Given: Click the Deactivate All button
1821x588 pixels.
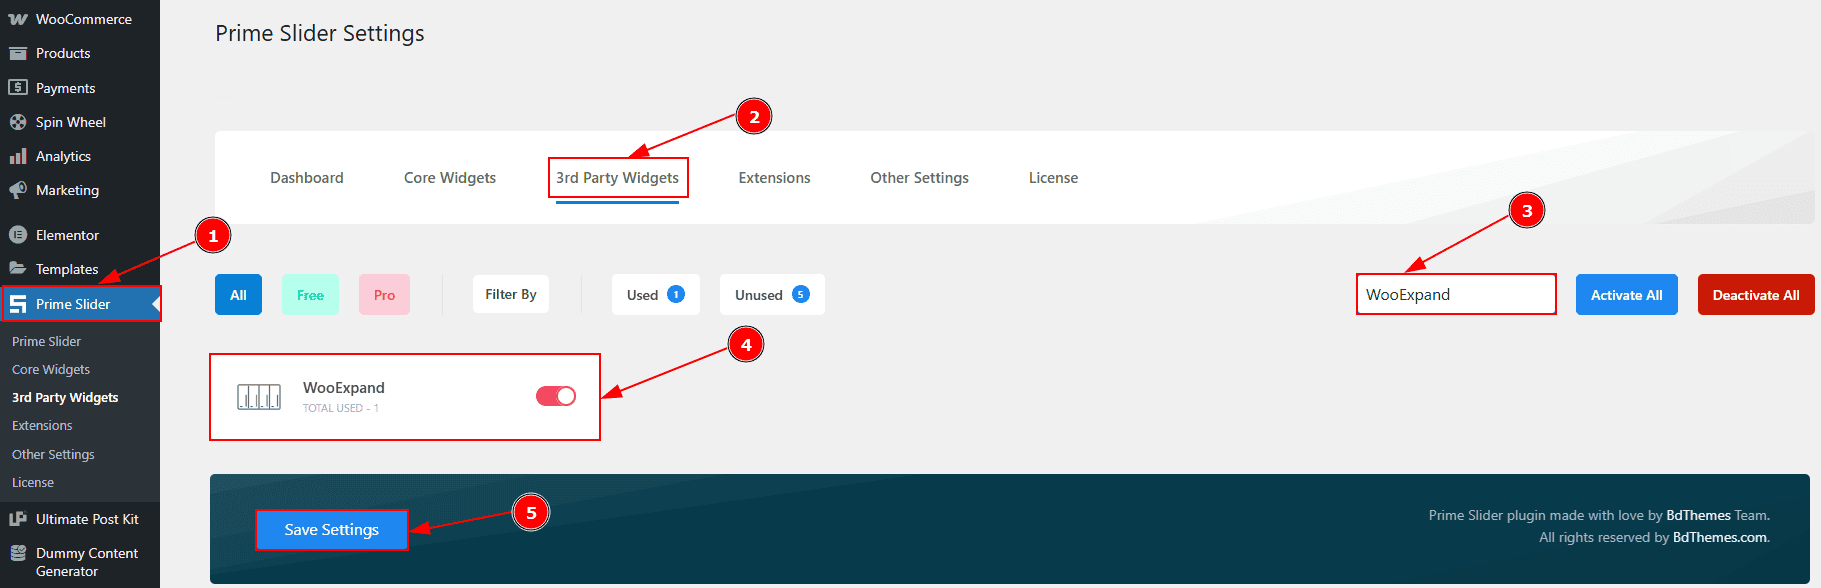Looking at the screenshot, I should (1756, 295).
